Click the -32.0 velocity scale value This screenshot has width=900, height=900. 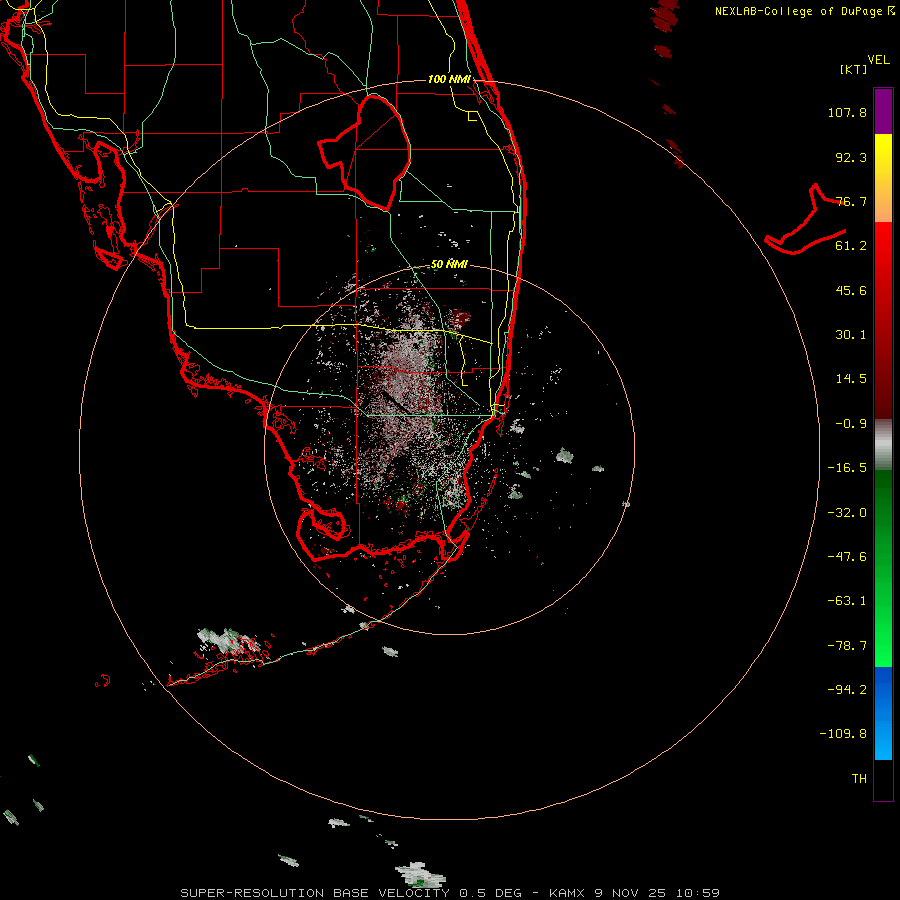847,513
